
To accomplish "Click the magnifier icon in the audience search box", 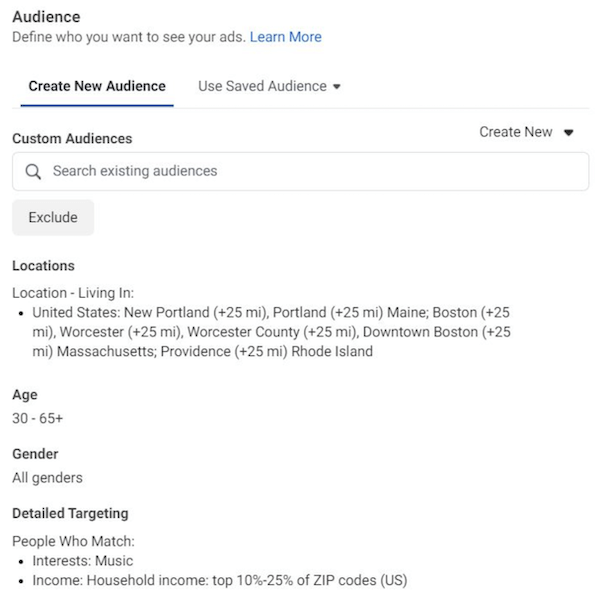I will pyautogui.click(x=33, y=171).
